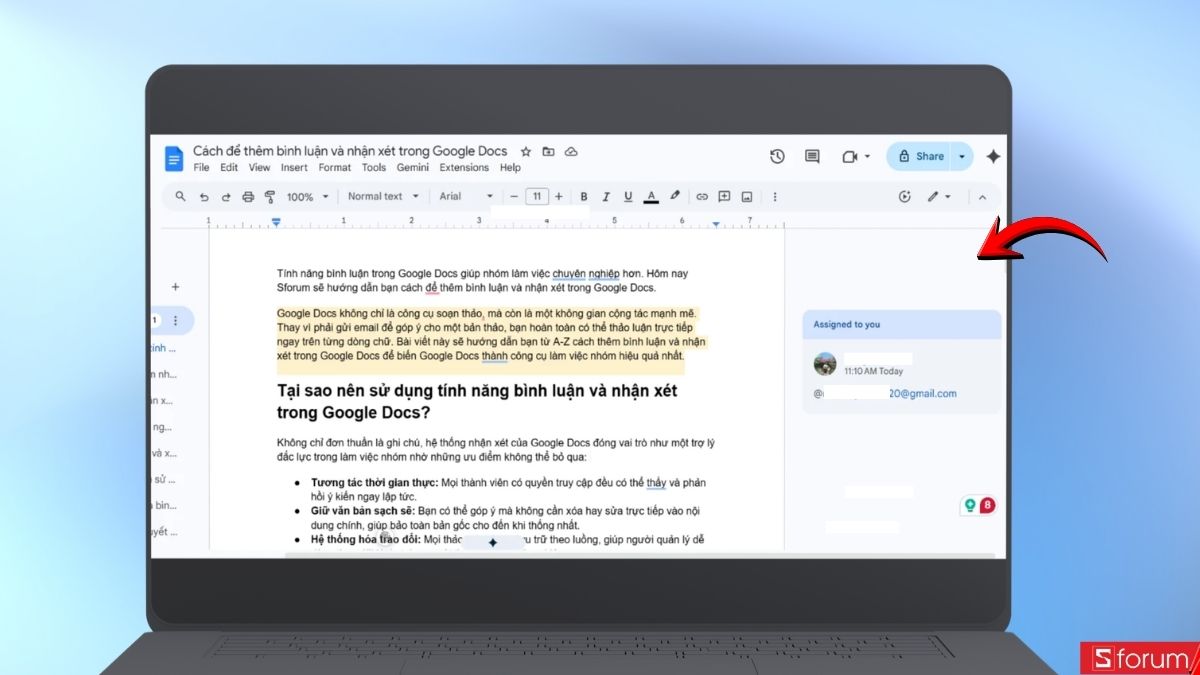This screenshot has height=675, width=1200.
Task: Open the Gemini menu
Action: pos(413,168)
